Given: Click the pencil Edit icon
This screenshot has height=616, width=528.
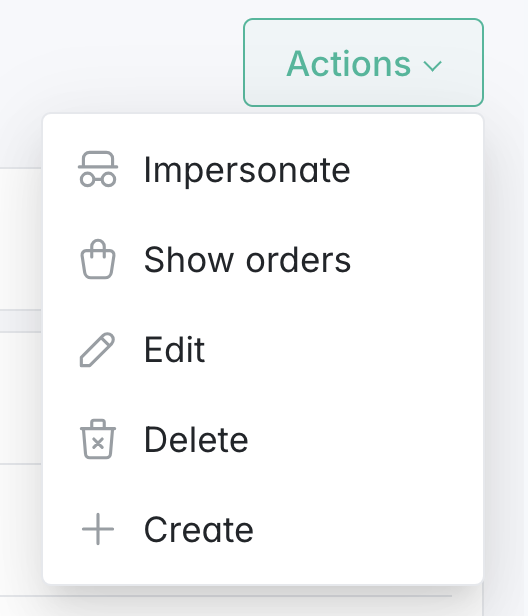Looking at the screenshot, I should point(97,350).
